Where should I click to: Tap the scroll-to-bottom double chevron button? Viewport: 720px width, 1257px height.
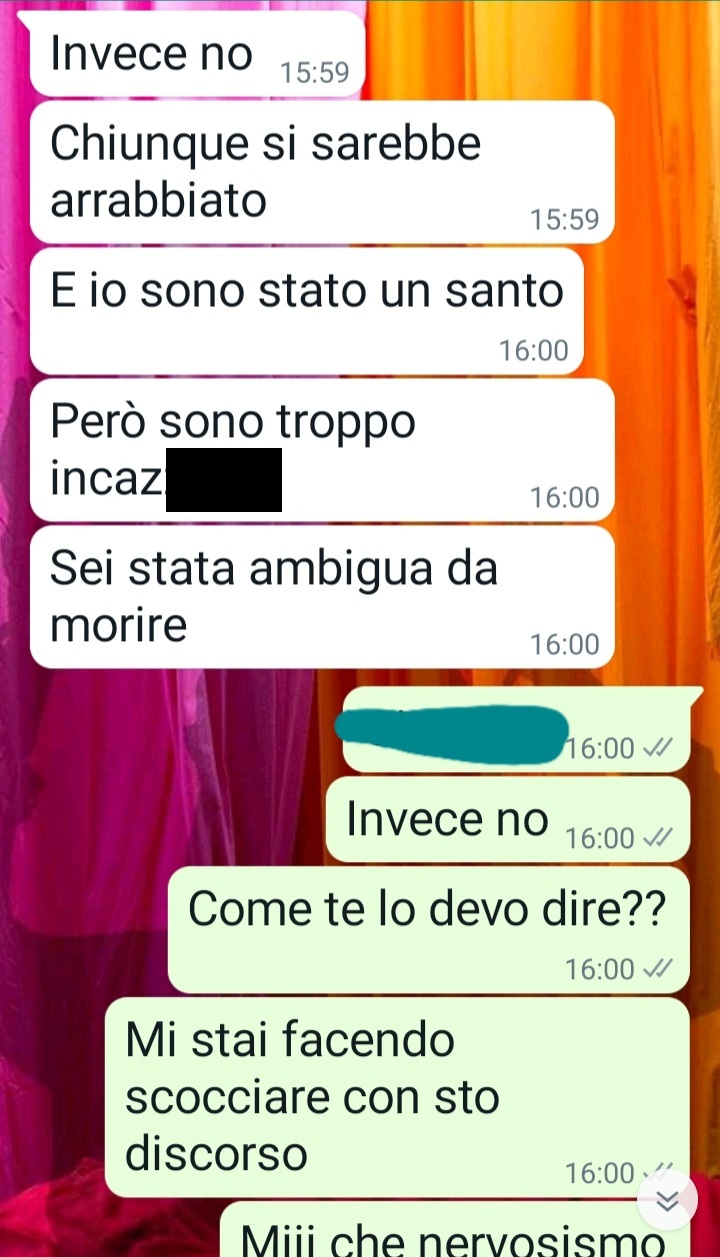click(668, 1202)
